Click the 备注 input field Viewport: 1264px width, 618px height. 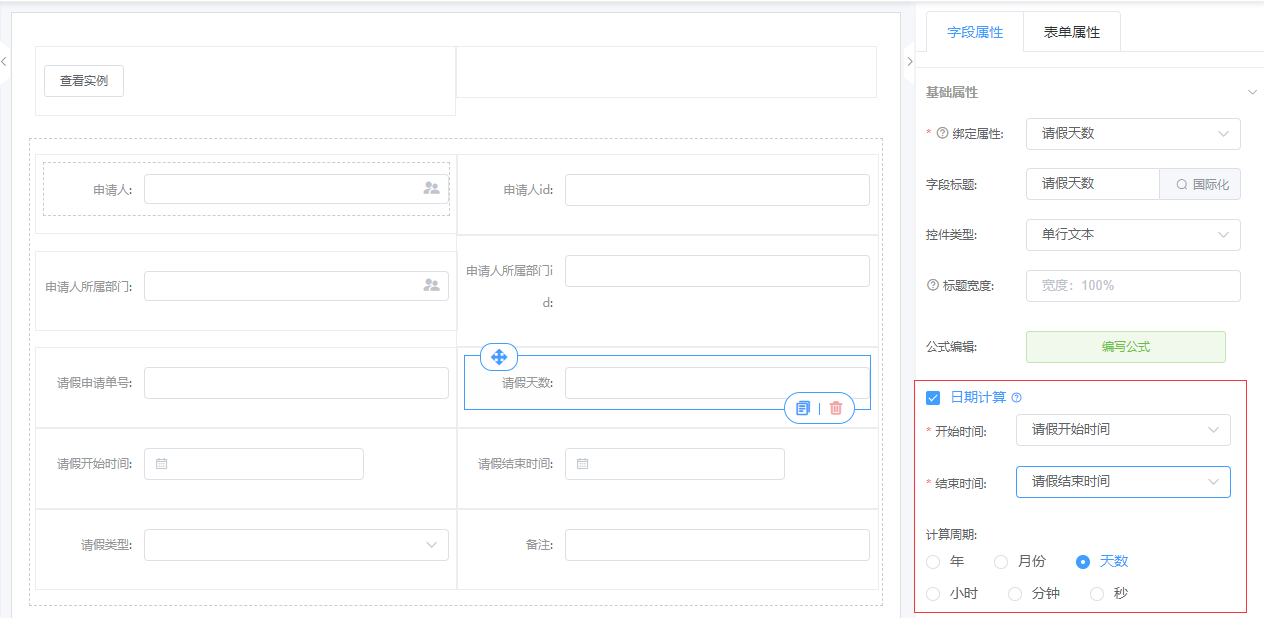tap(717, 545)
